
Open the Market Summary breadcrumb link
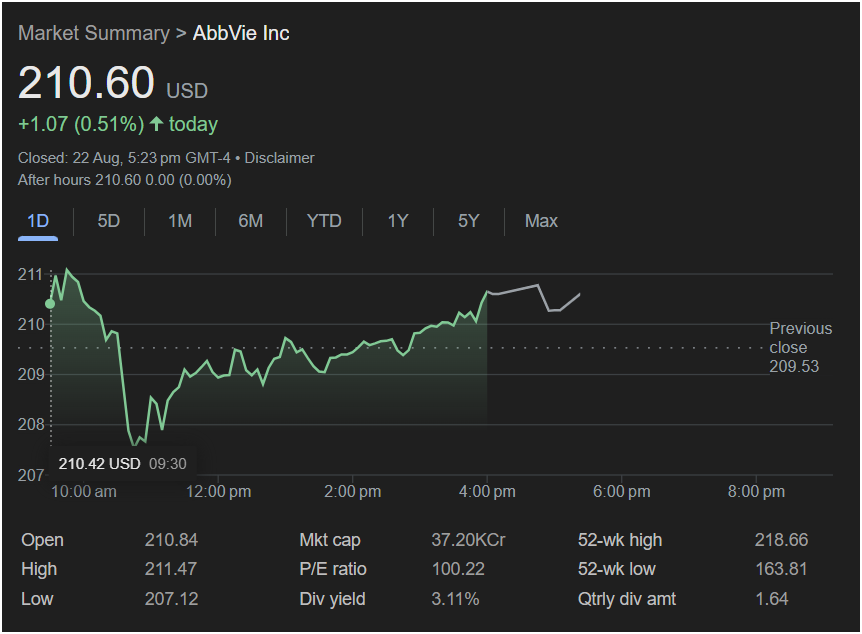point(93,33)
